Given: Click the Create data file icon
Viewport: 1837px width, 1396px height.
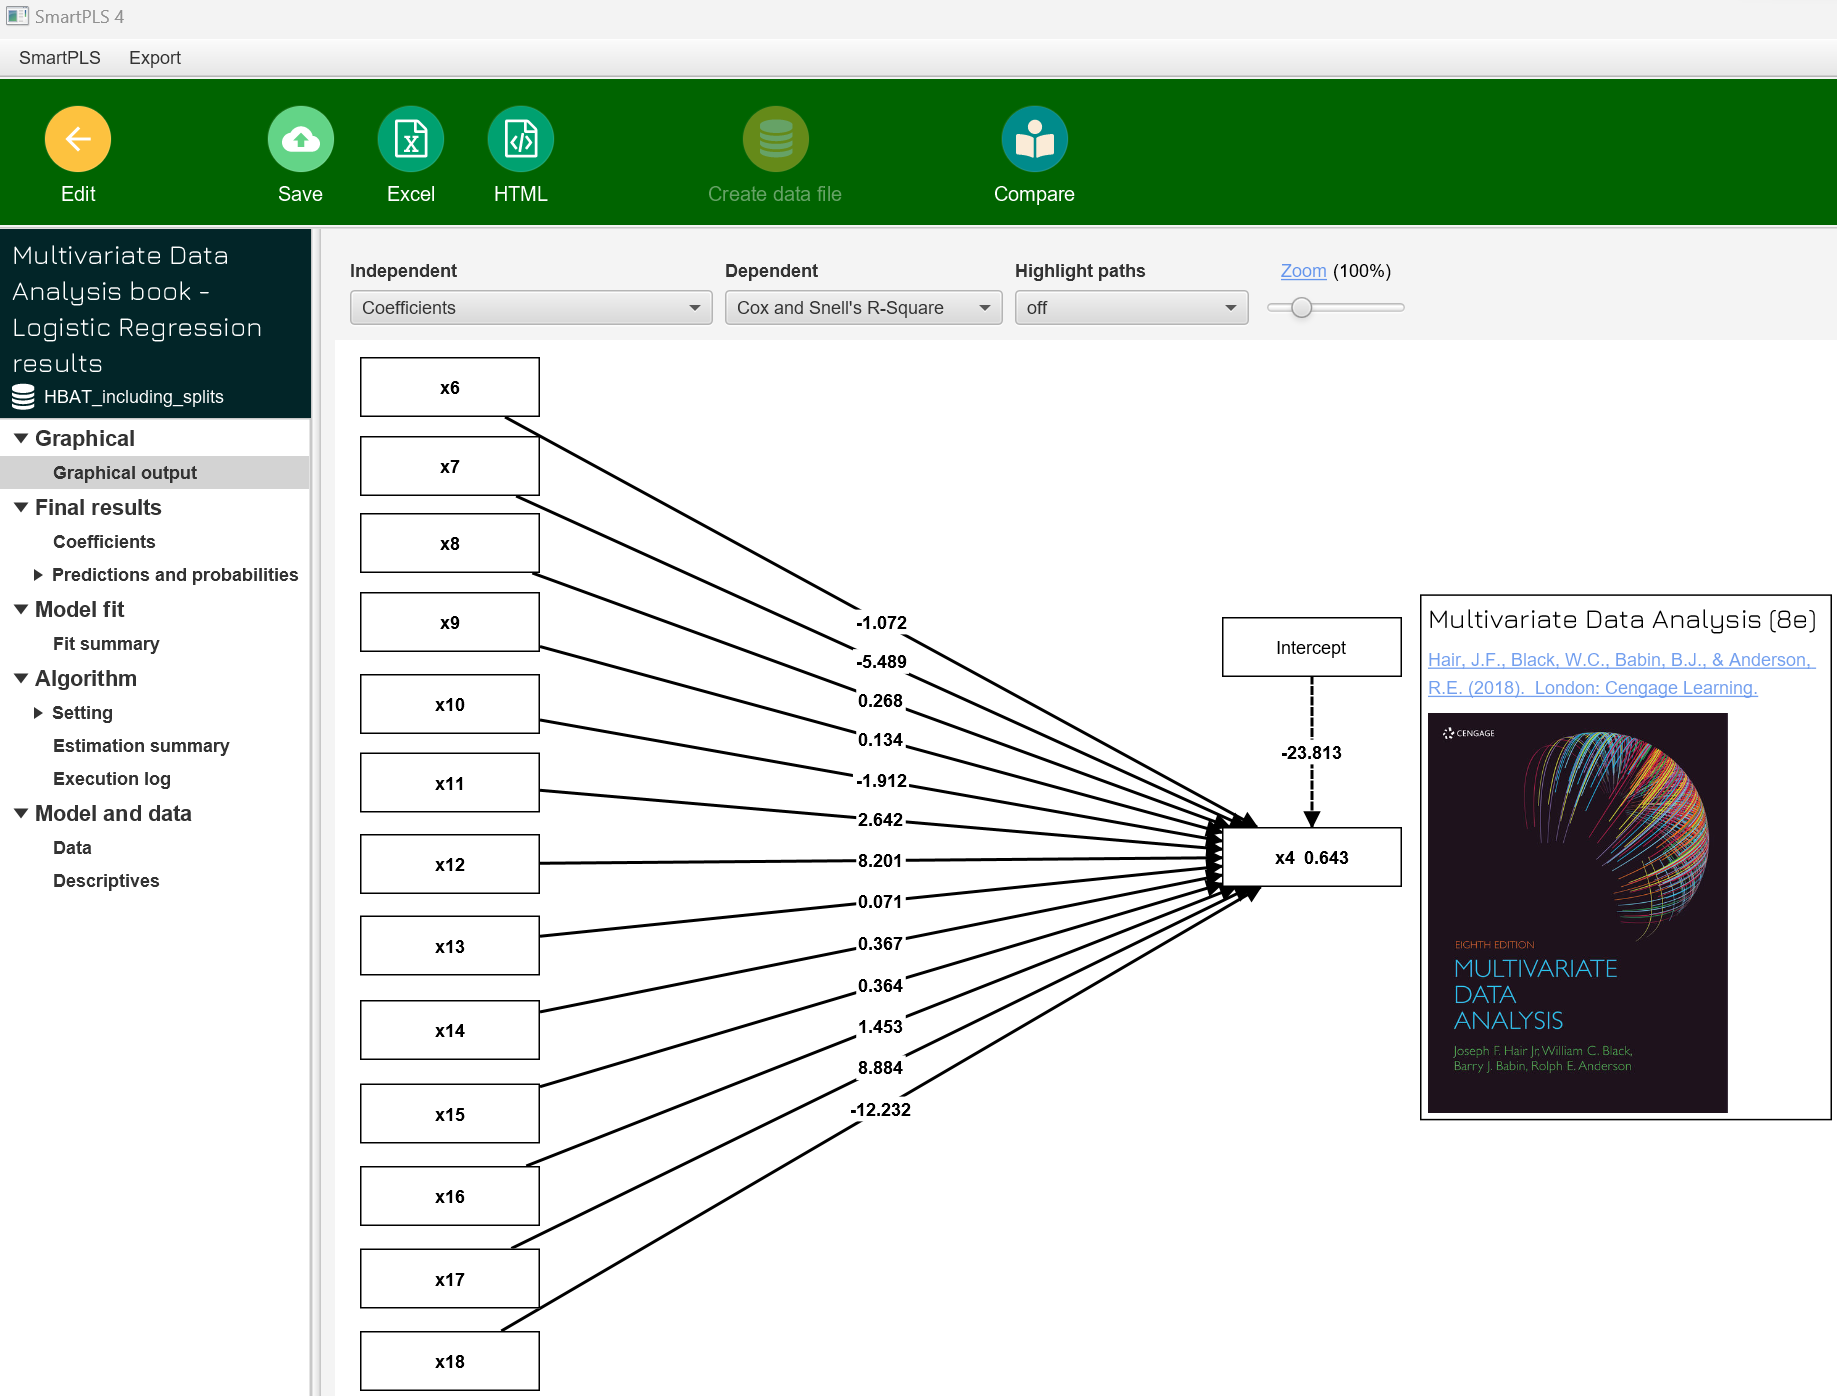Looking at the screenshot, I should 775,140.
